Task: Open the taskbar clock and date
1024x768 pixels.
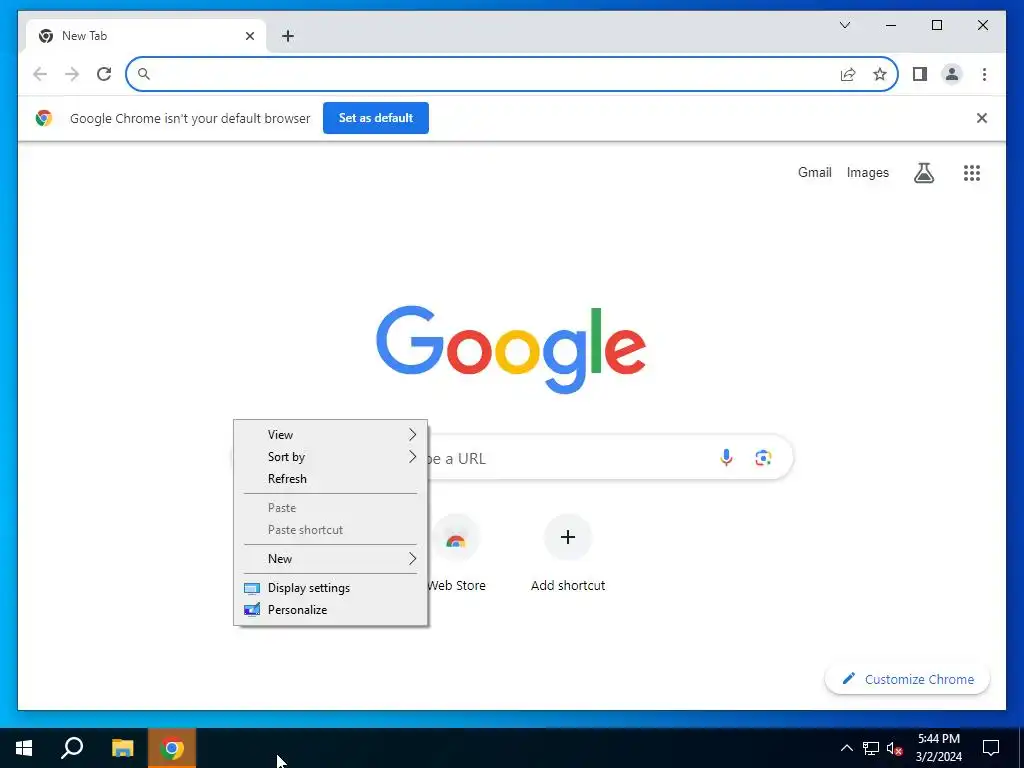Action: click(x=938, y=748)
